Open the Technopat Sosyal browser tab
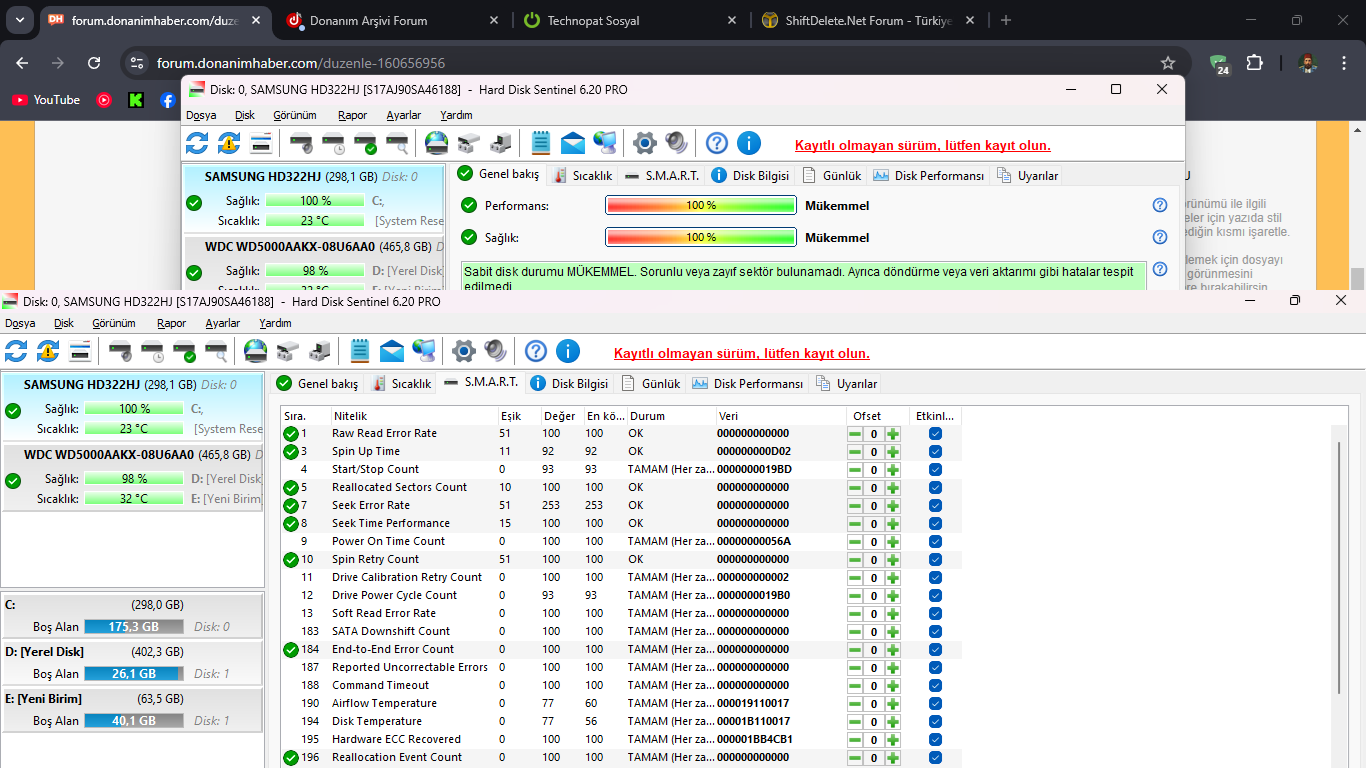The image size is (1366, 768). coord(593,20)
